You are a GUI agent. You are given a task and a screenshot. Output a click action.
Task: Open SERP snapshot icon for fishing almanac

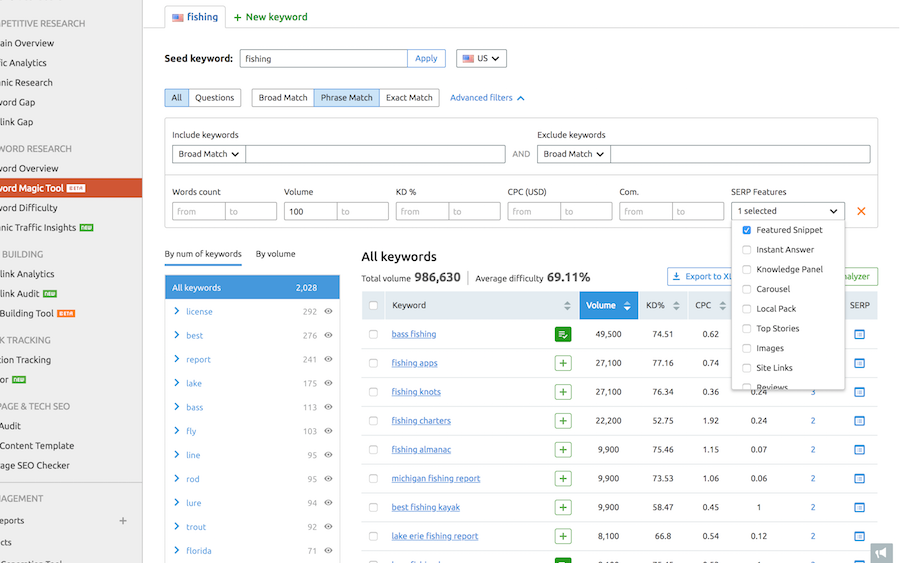tap(859, 449)
